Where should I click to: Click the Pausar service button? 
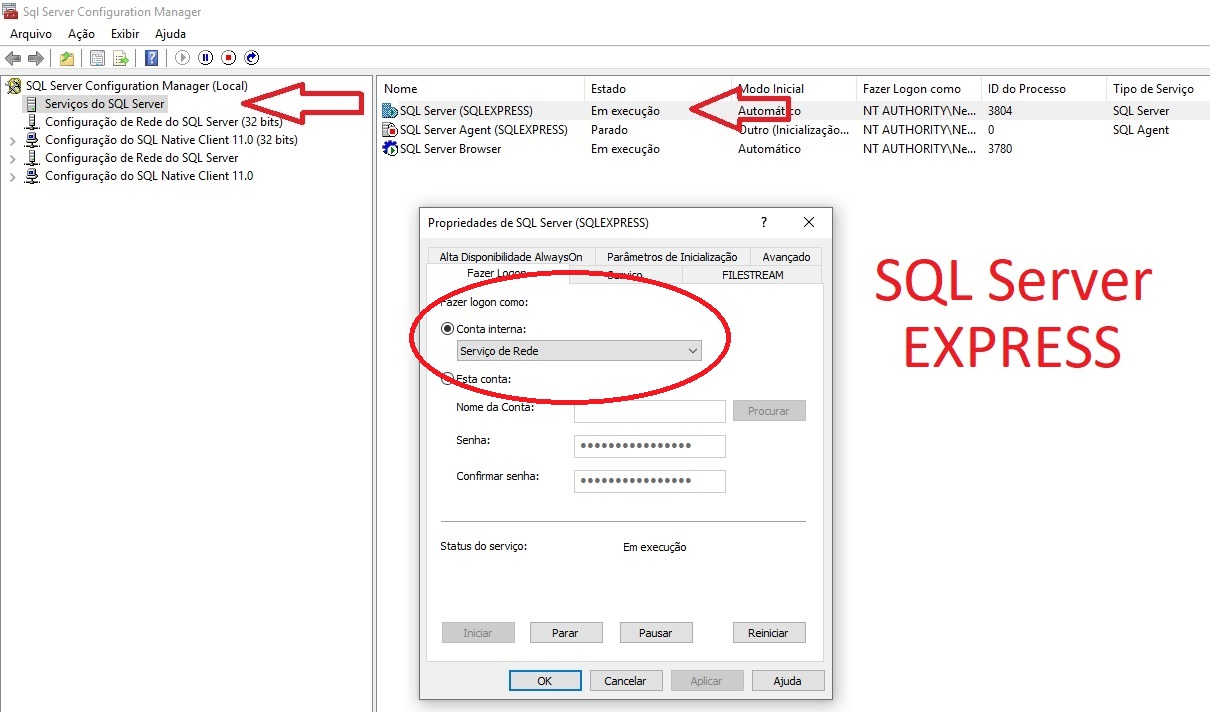click(656, 632)
